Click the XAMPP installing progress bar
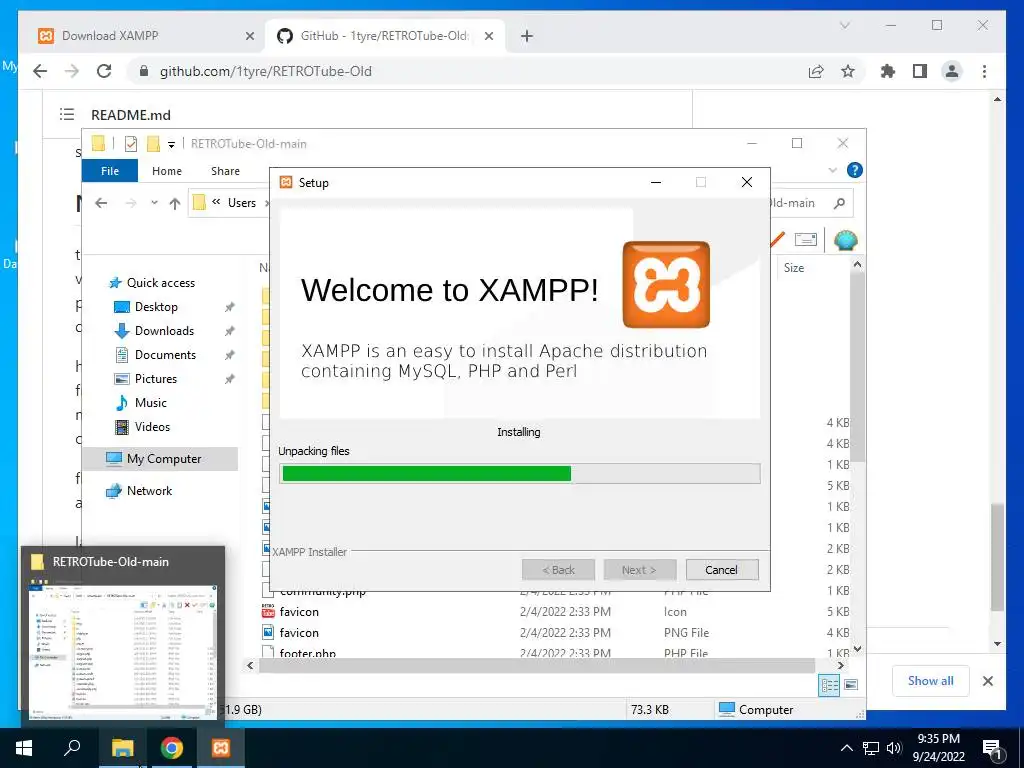 pyautogui.click(x=520, y=473)
